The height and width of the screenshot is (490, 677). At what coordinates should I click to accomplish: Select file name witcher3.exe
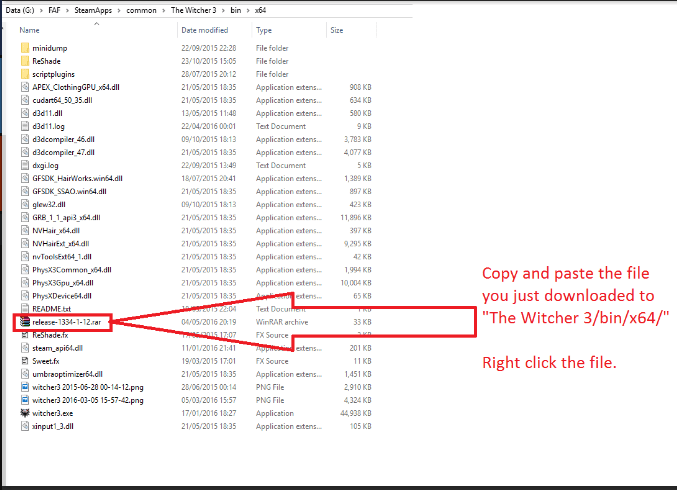tap(53, 413)
